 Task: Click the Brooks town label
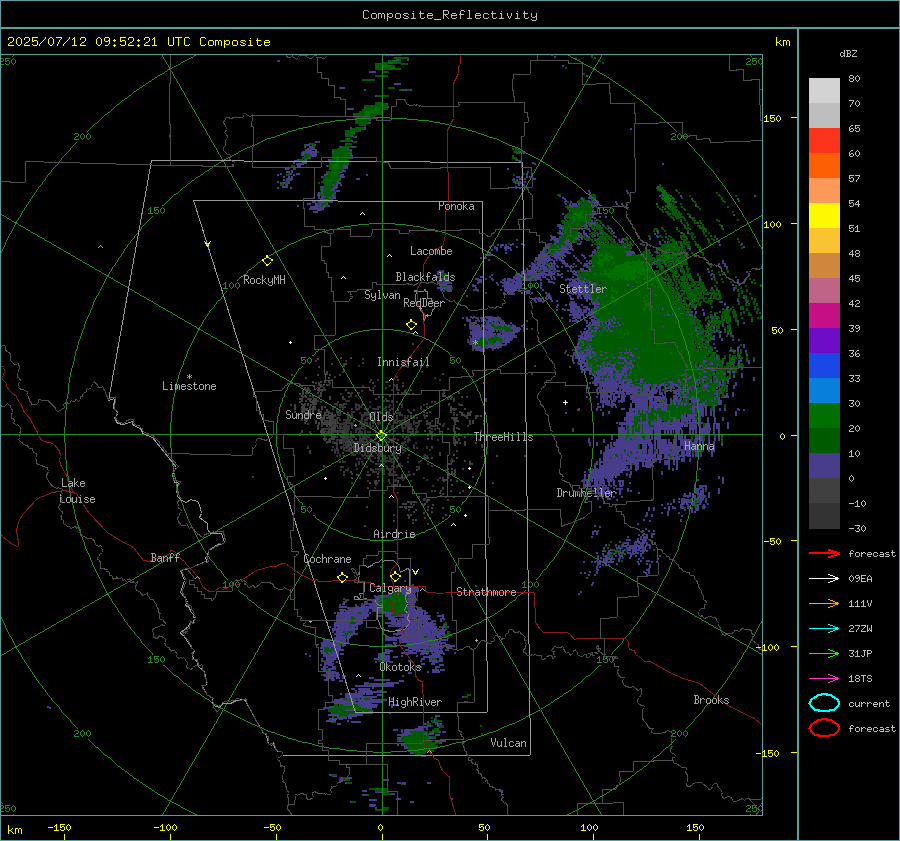(711, 700)
